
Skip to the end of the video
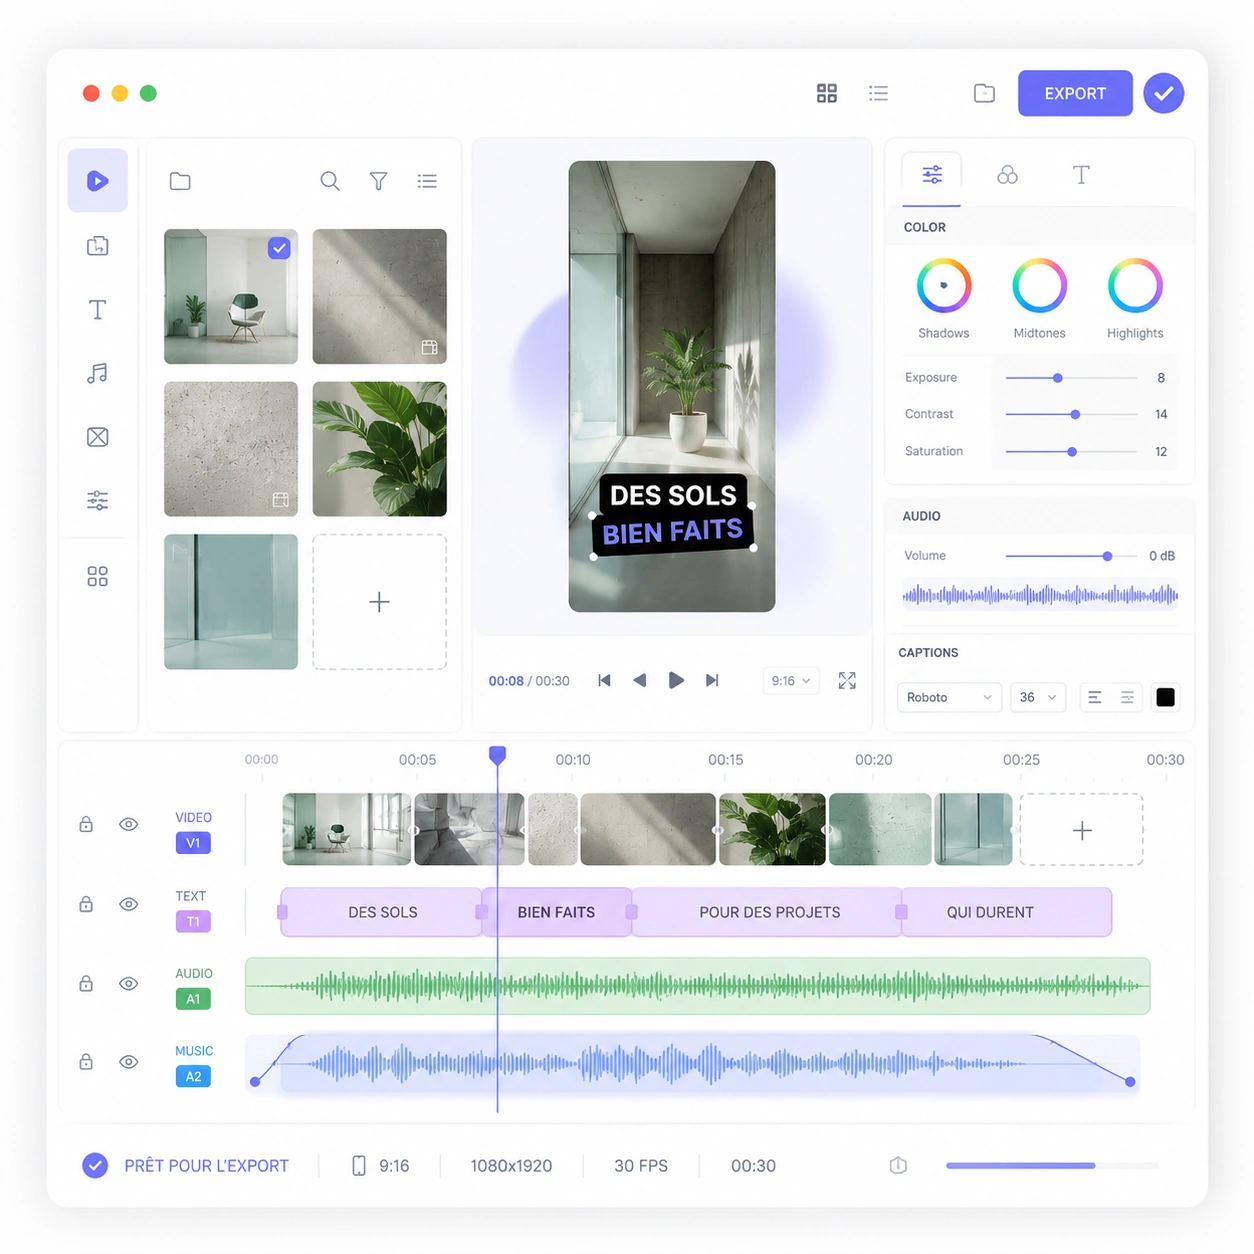coord(712,680)
